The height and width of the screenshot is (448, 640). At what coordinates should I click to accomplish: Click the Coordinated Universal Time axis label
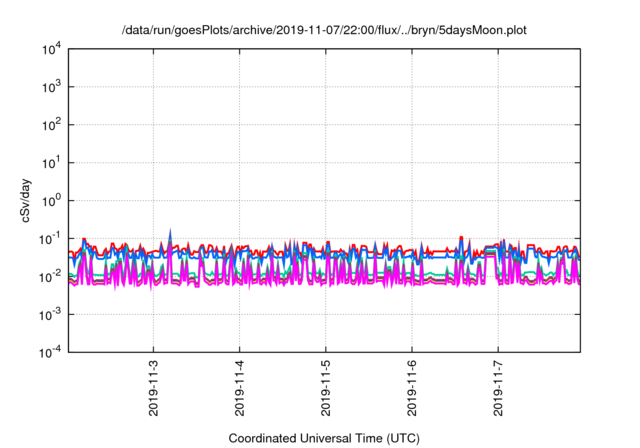[323, 438]
